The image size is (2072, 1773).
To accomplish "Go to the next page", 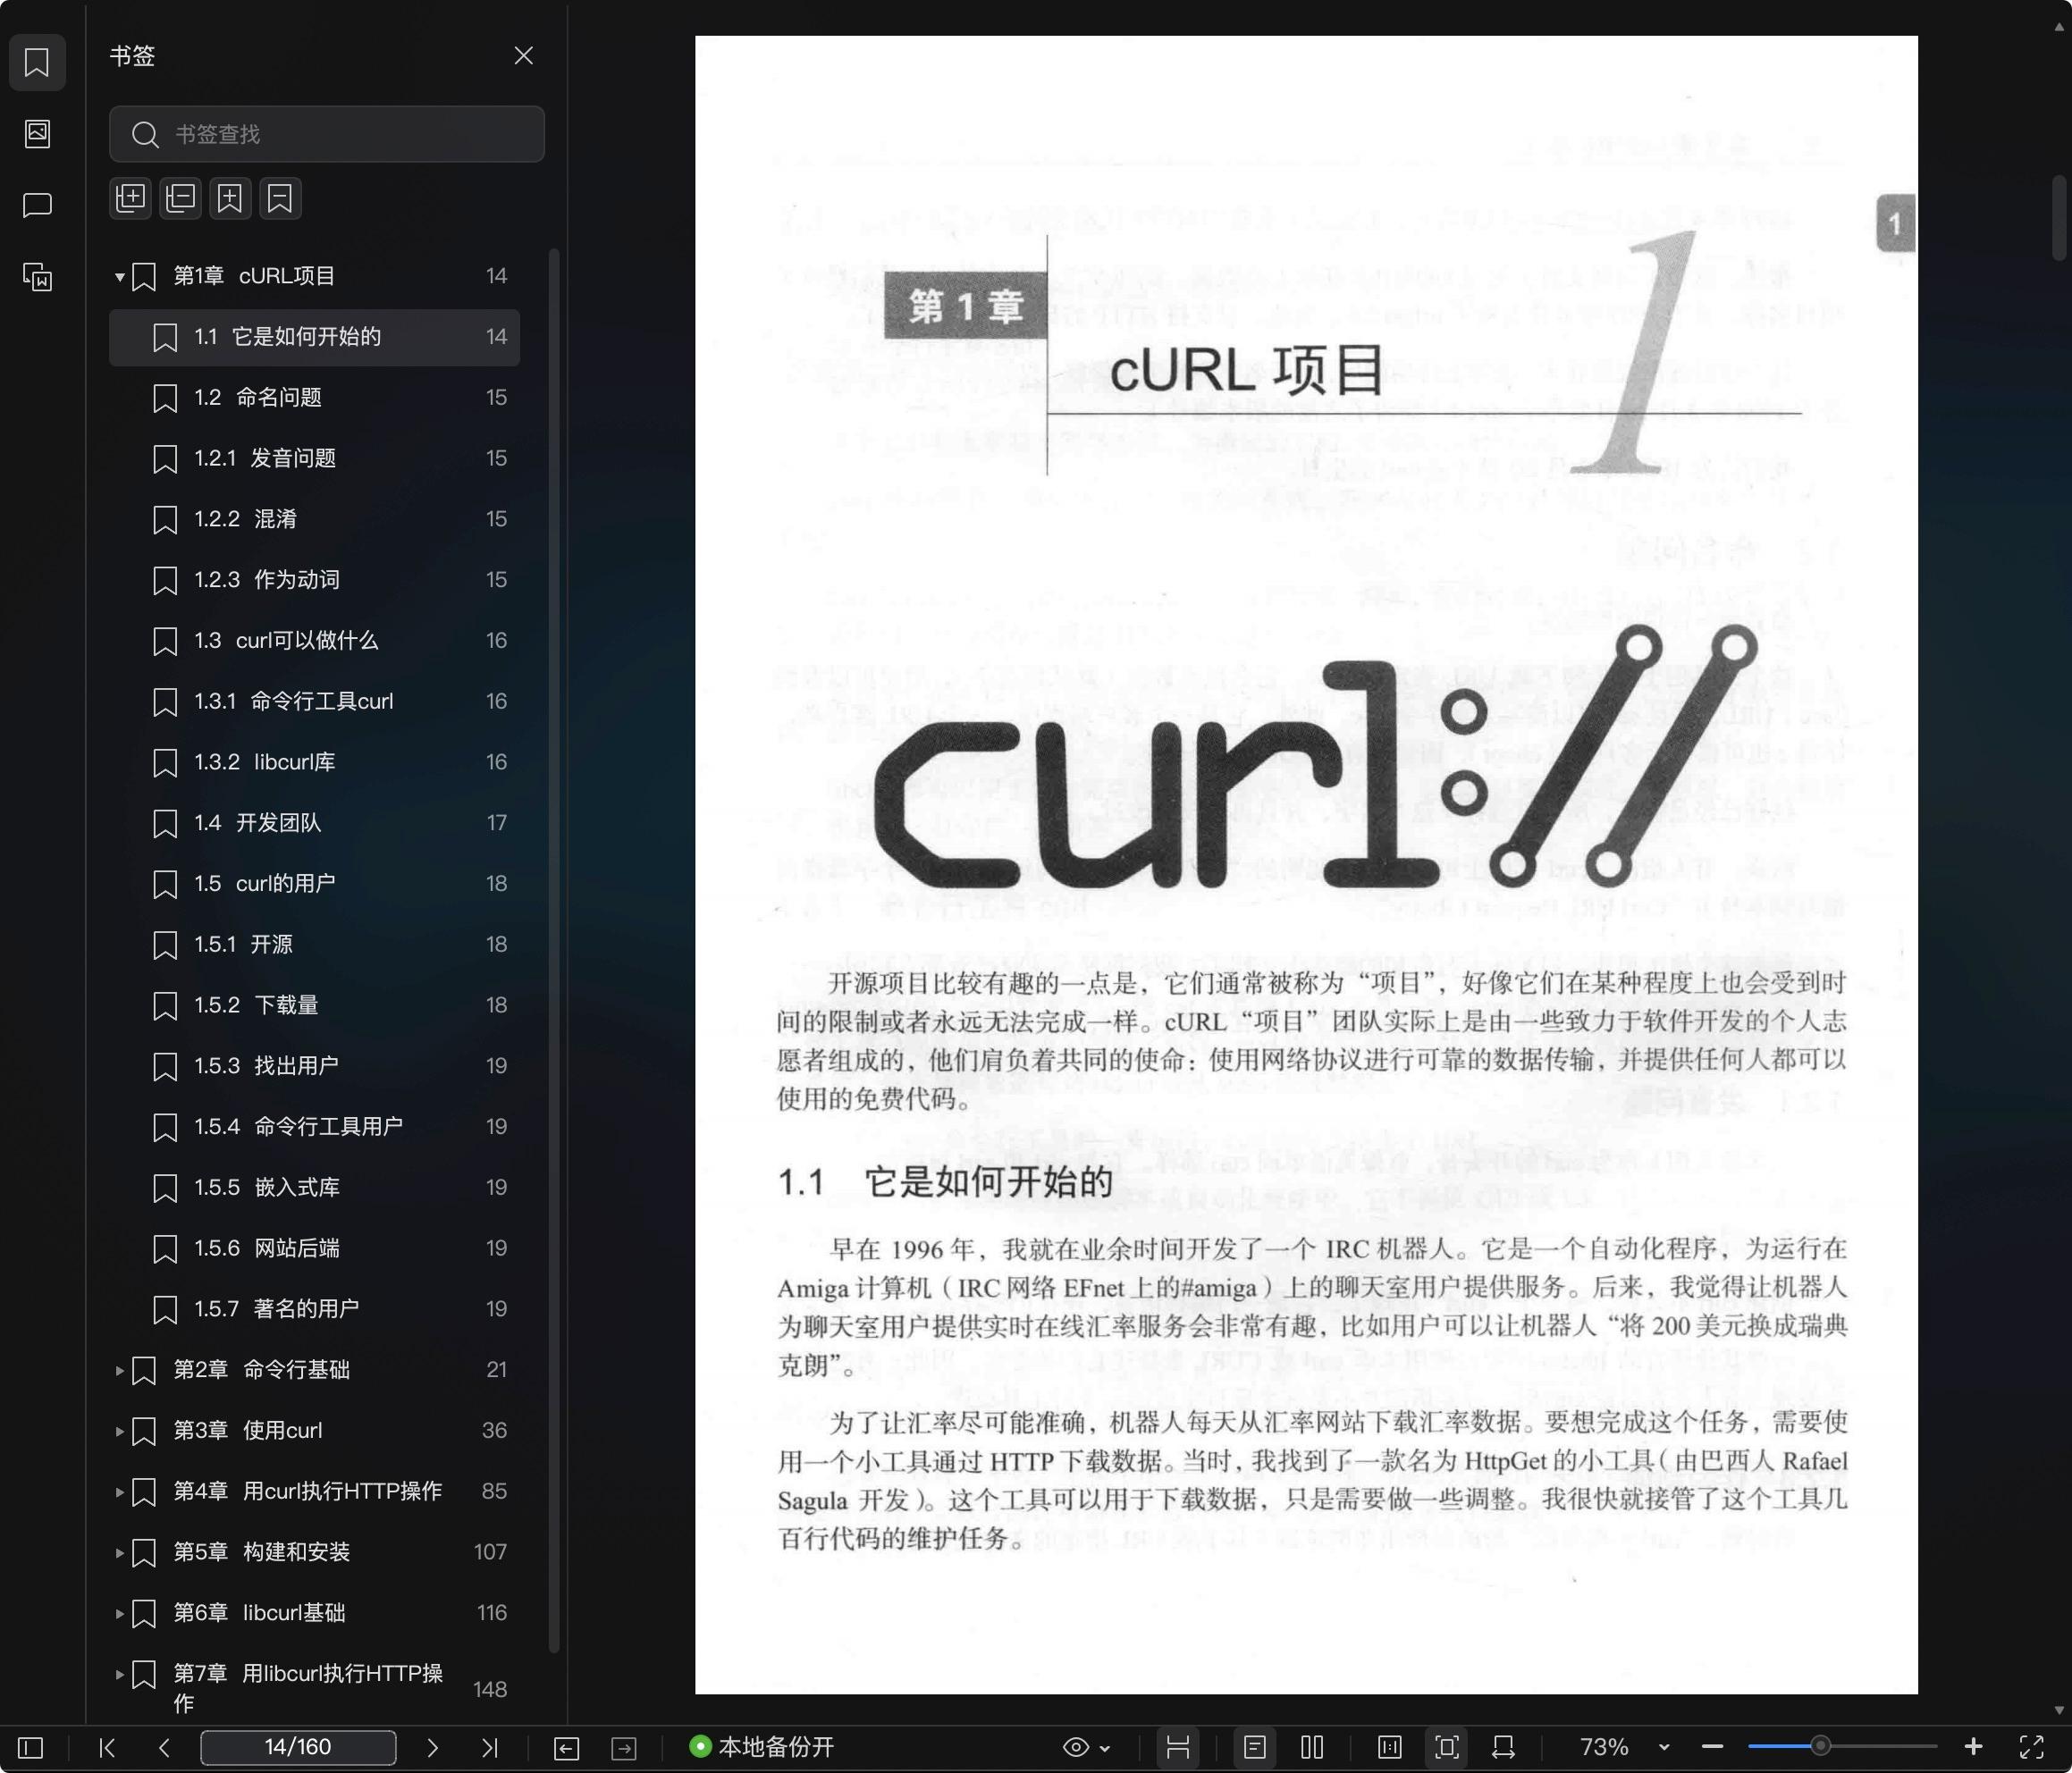I will point(432,1747).
